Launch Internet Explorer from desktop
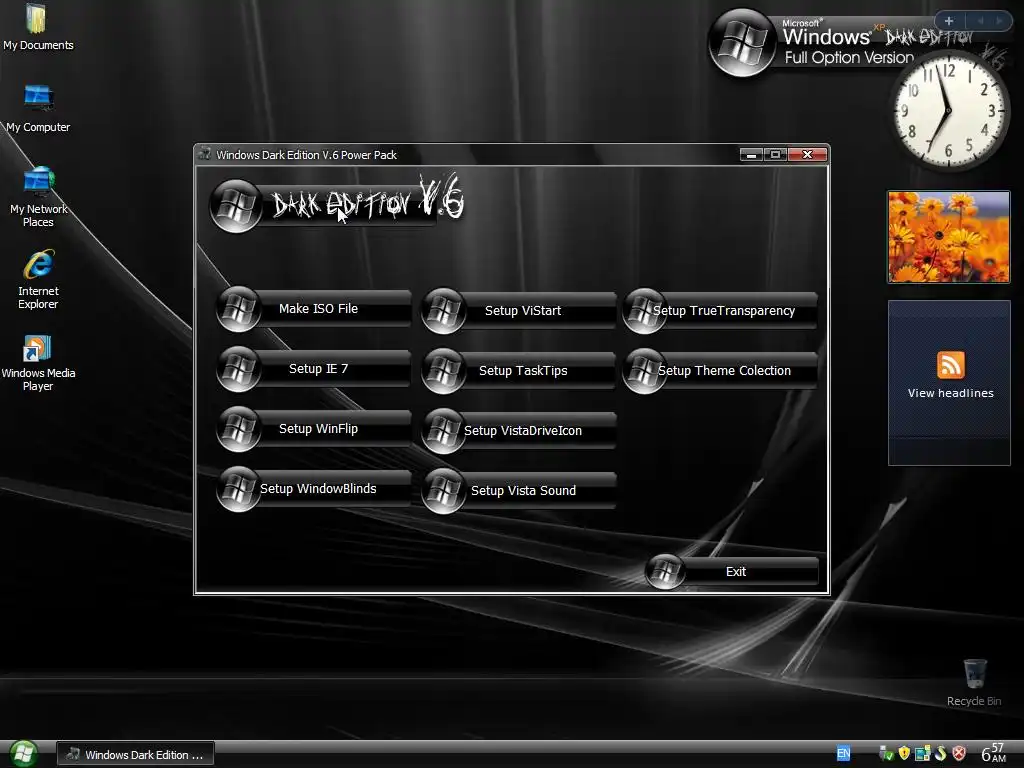The width and height of the screenshot is (1024, 768). tap(38, 280)
